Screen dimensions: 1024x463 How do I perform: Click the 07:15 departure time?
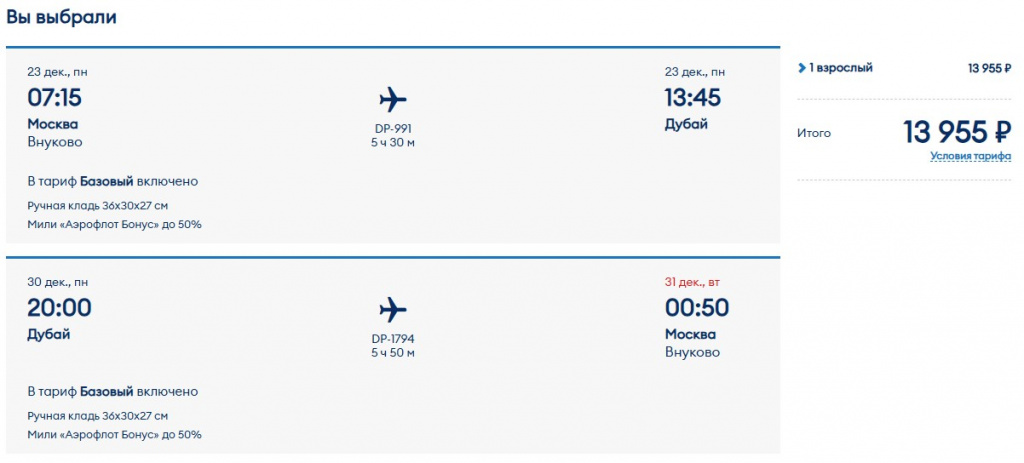(x=54, y=98)
